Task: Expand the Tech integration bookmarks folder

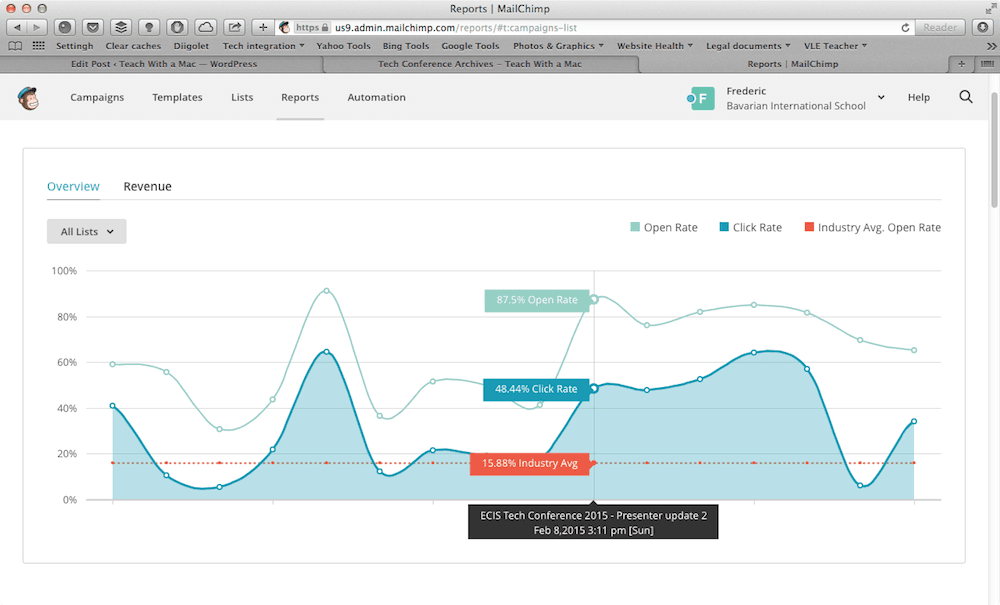Action: (x=264, y=46)
